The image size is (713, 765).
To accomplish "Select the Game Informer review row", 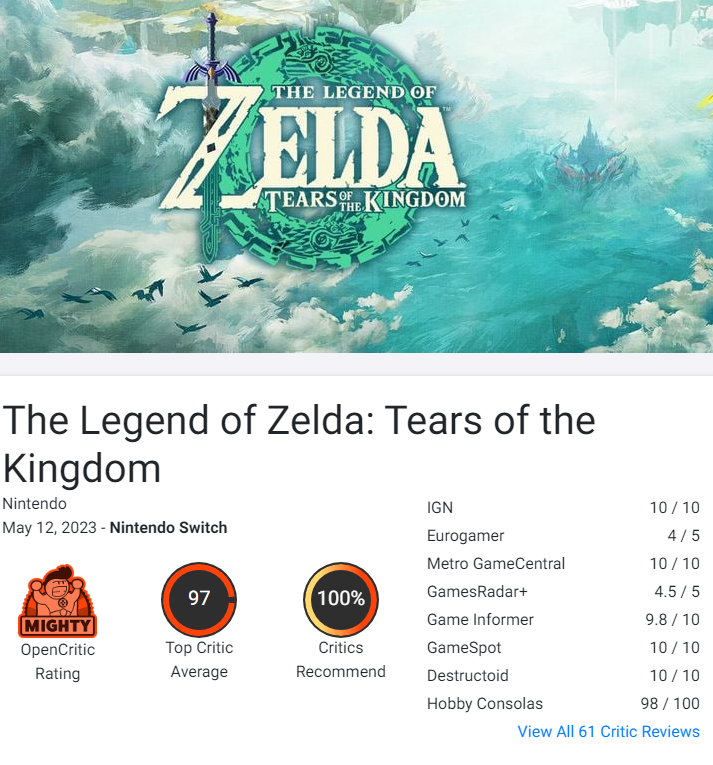I will [x=563, y=620].
